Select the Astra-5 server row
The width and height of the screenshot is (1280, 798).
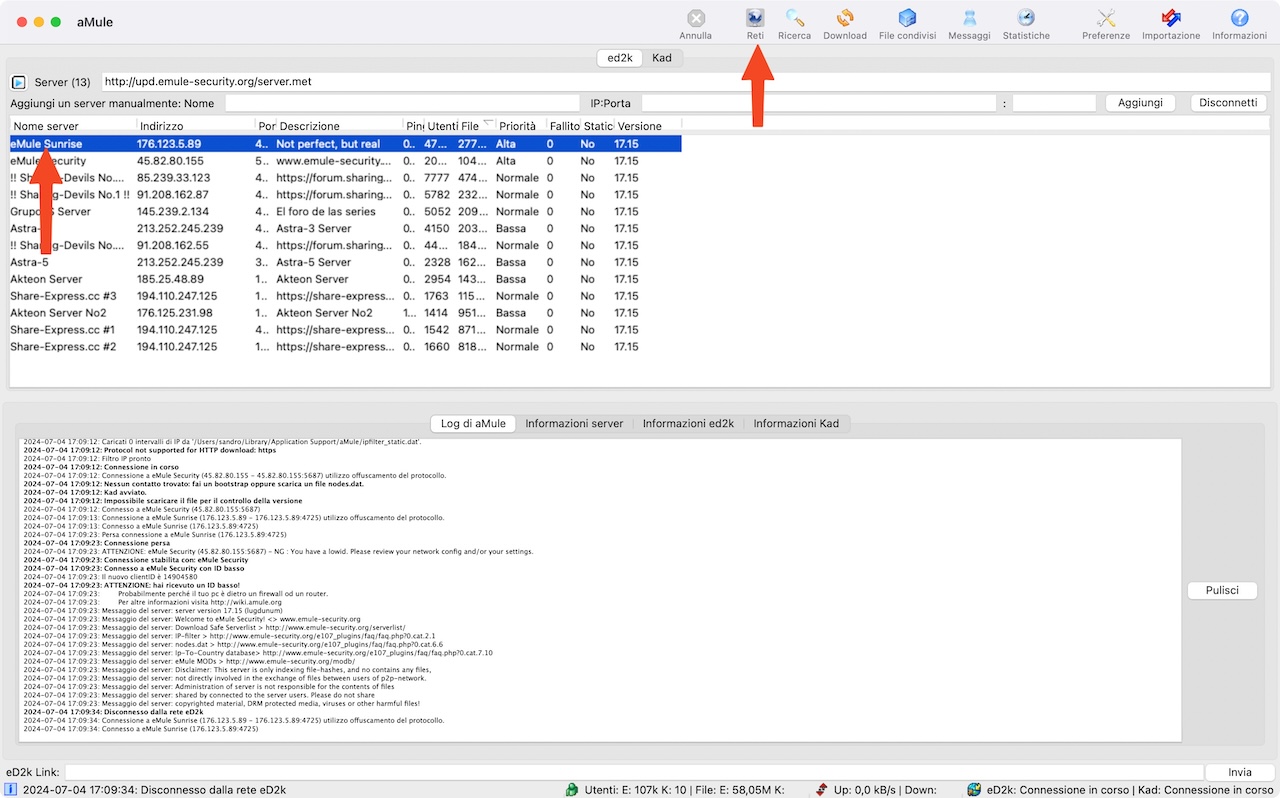(x=346, y=262)
